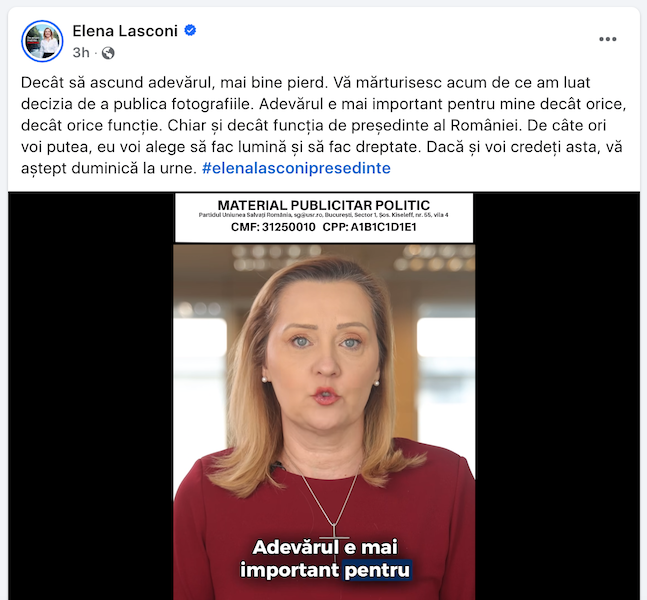Click the Partidul Uniunea Salvați România address line
This screenshot has width=647, height=600.
[324, 215]
